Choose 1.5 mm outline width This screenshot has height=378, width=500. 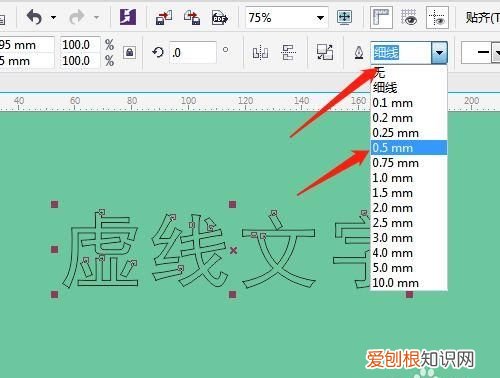pyautogui.click(x=409, y=193)
